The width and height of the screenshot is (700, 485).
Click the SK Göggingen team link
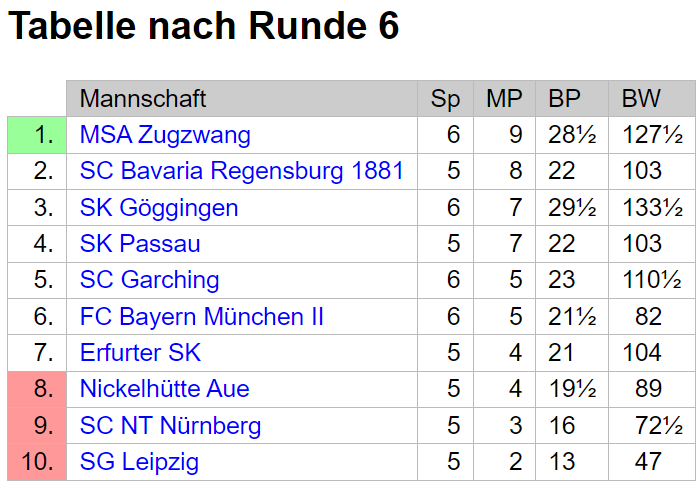coord(159,208)
